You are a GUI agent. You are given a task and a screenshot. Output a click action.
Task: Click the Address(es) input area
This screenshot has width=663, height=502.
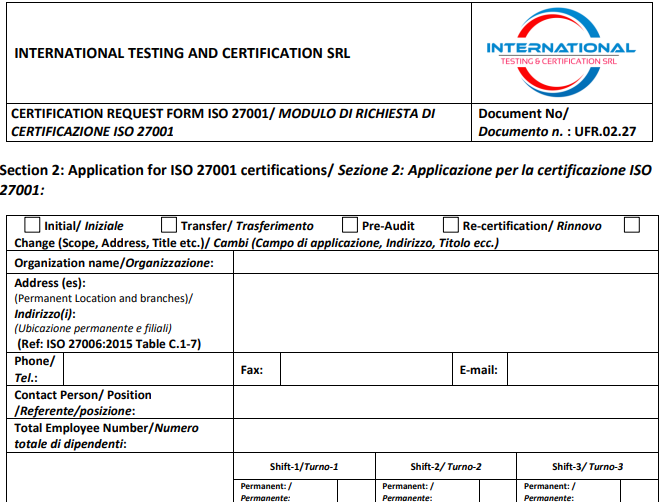pos(446,313)
